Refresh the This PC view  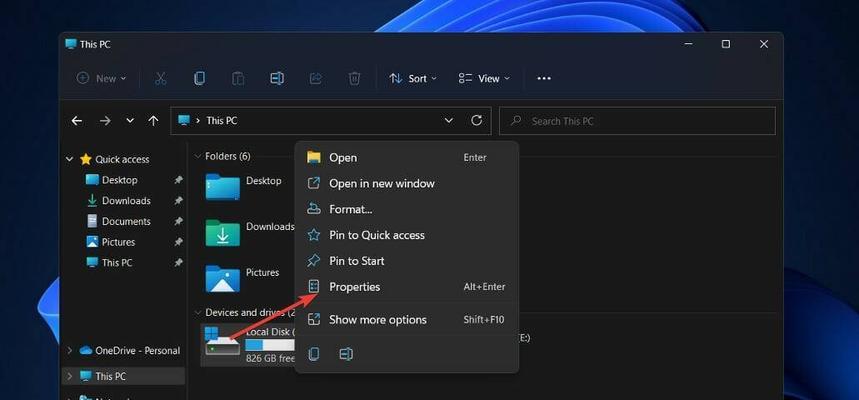tap(477, 121)
